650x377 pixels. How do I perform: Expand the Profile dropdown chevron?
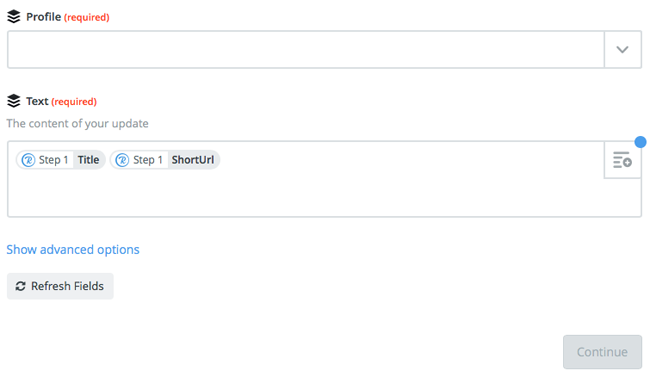pyautogui.click(x=623, y=50)
